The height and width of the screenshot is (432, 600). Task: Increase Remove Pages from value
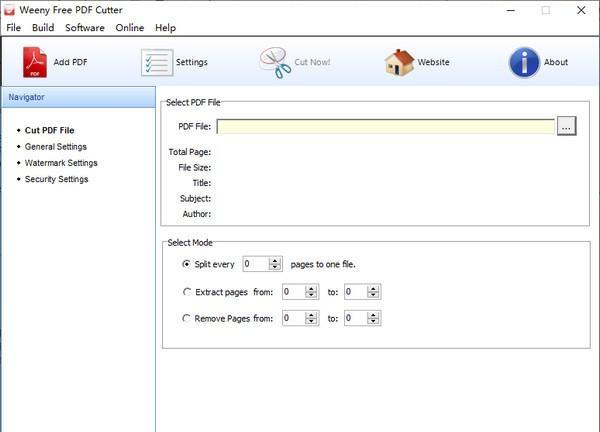(x=311, y=315)
